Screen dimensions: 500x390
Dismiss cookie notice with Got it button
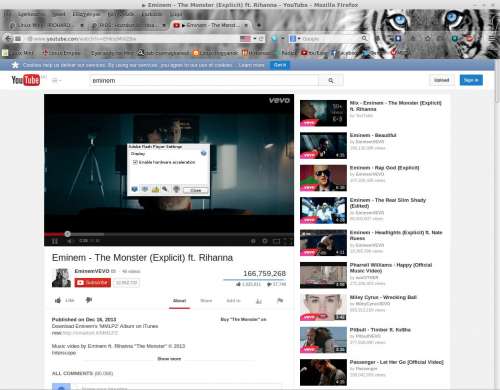(280, 65)
